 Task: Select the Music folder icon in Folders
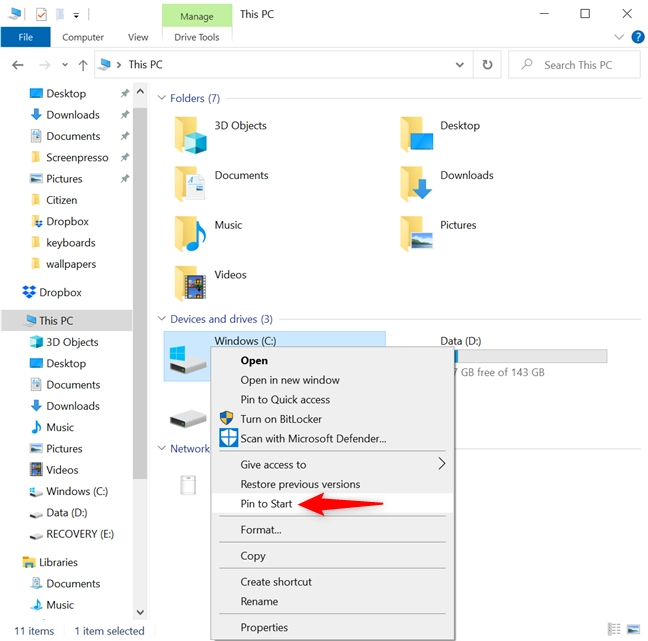coord(190,234)
